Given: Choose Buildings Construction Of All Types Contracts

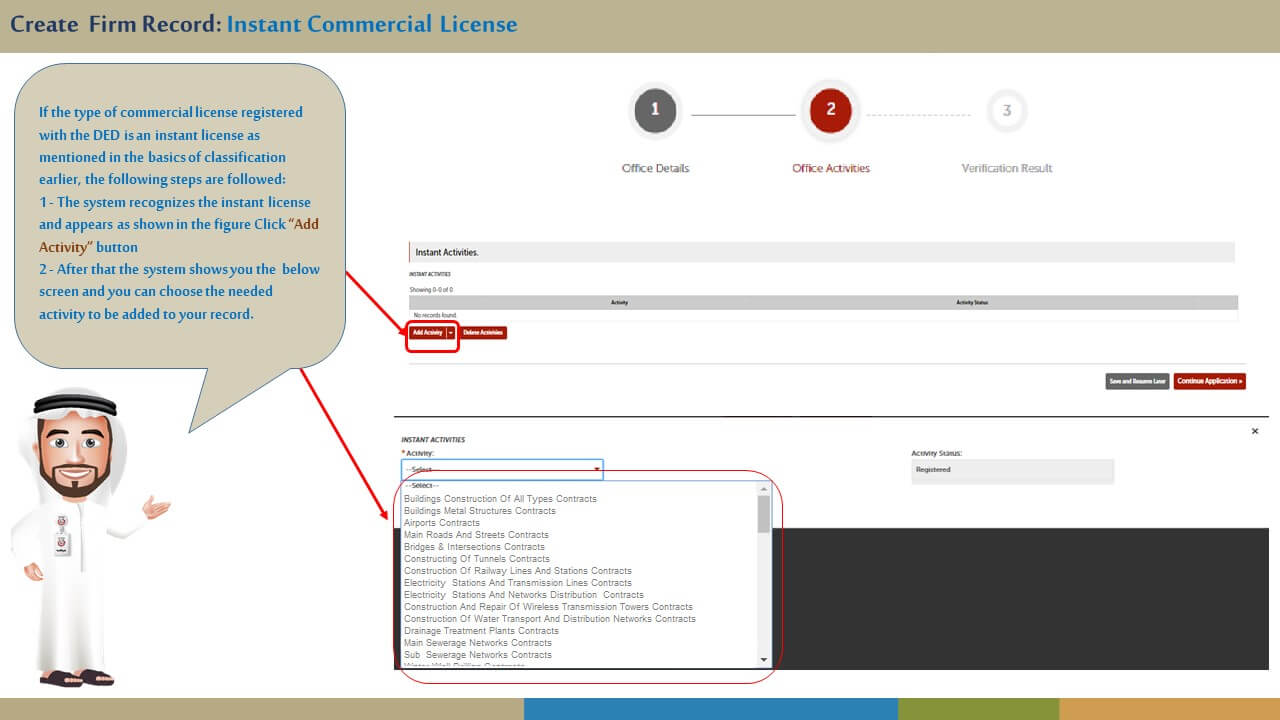Looking at the screenshot, I should point(500,499).
